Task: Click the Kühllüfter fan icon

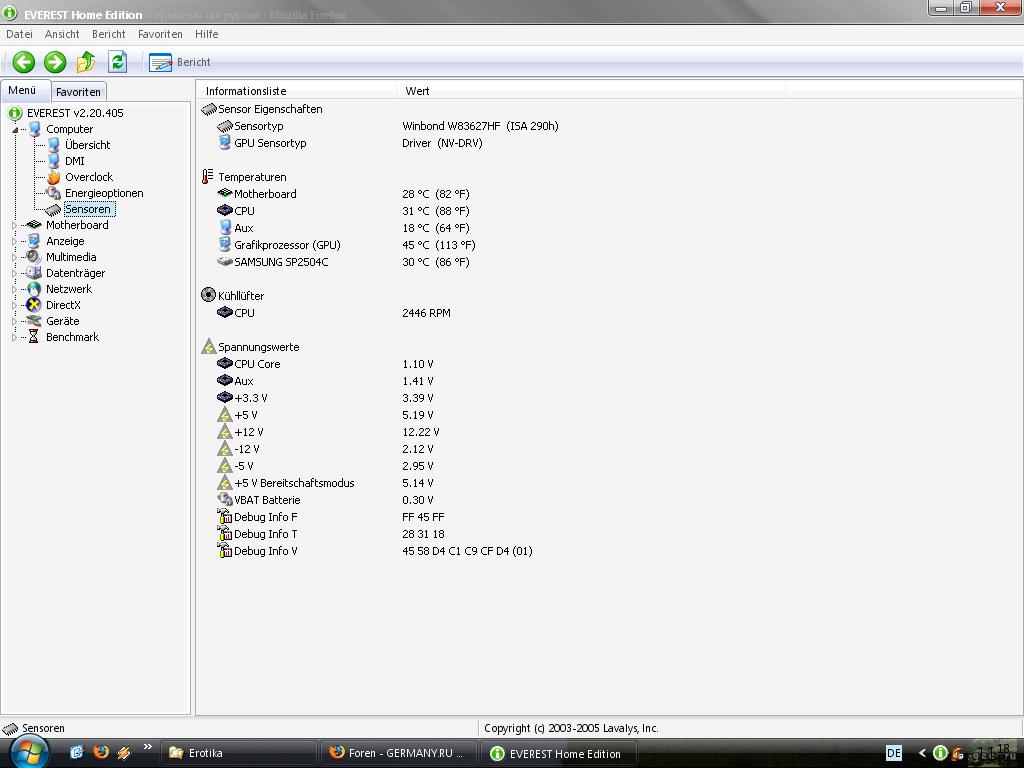Action: (x=208, y=295)
